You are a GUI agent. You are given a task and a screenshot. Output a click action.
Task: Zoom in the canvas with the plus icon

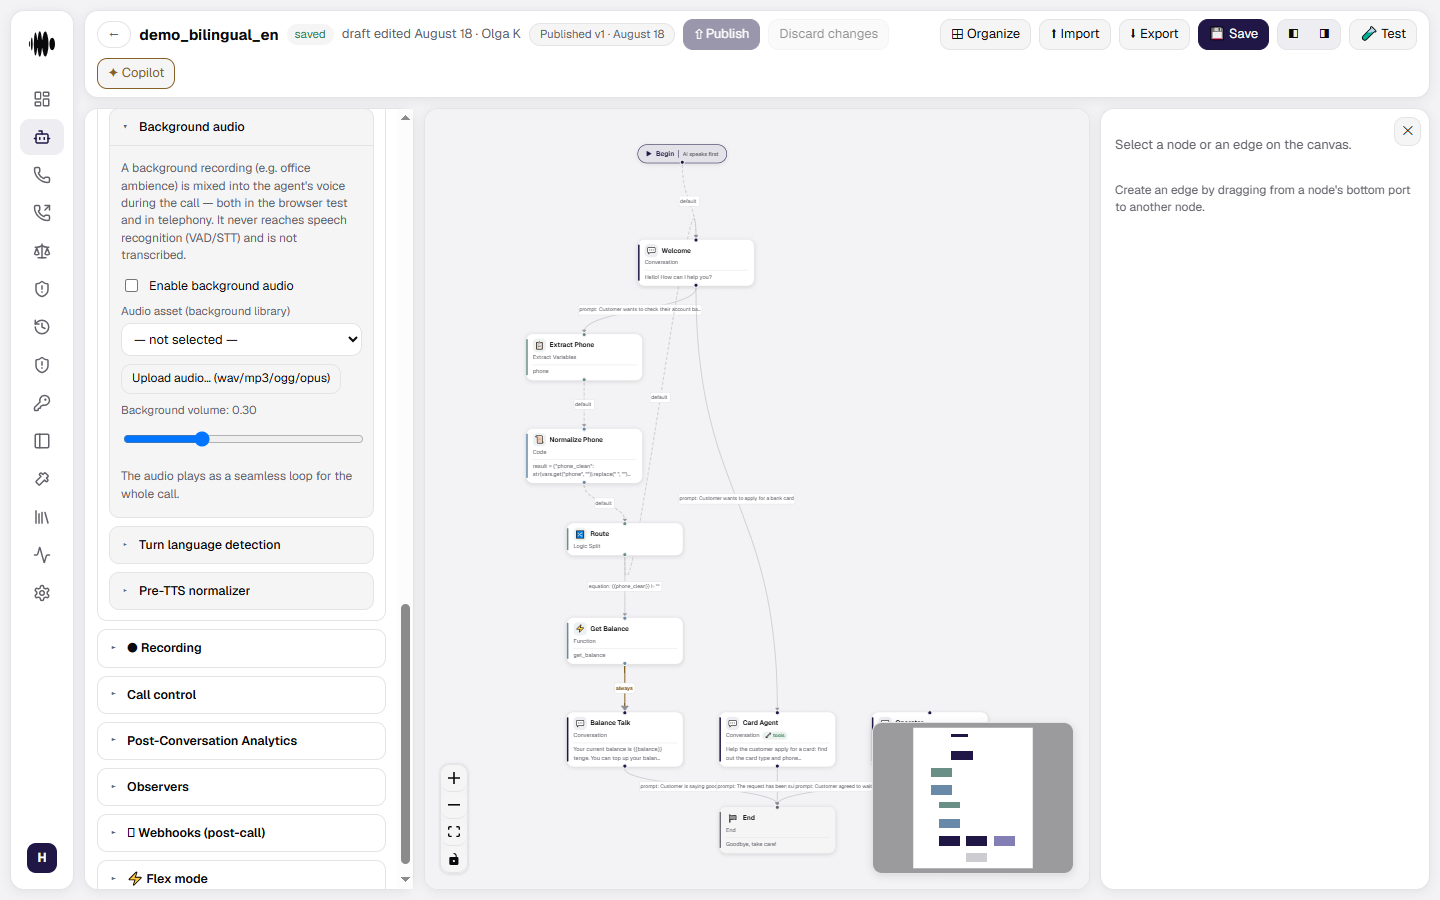pos(454,778)
